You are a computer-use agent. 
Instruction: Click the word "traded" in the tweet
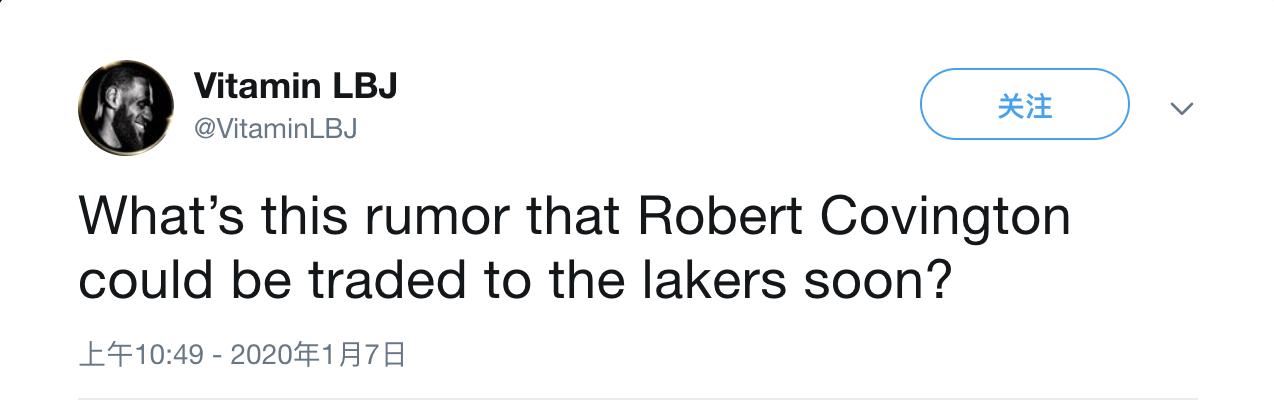387,281
